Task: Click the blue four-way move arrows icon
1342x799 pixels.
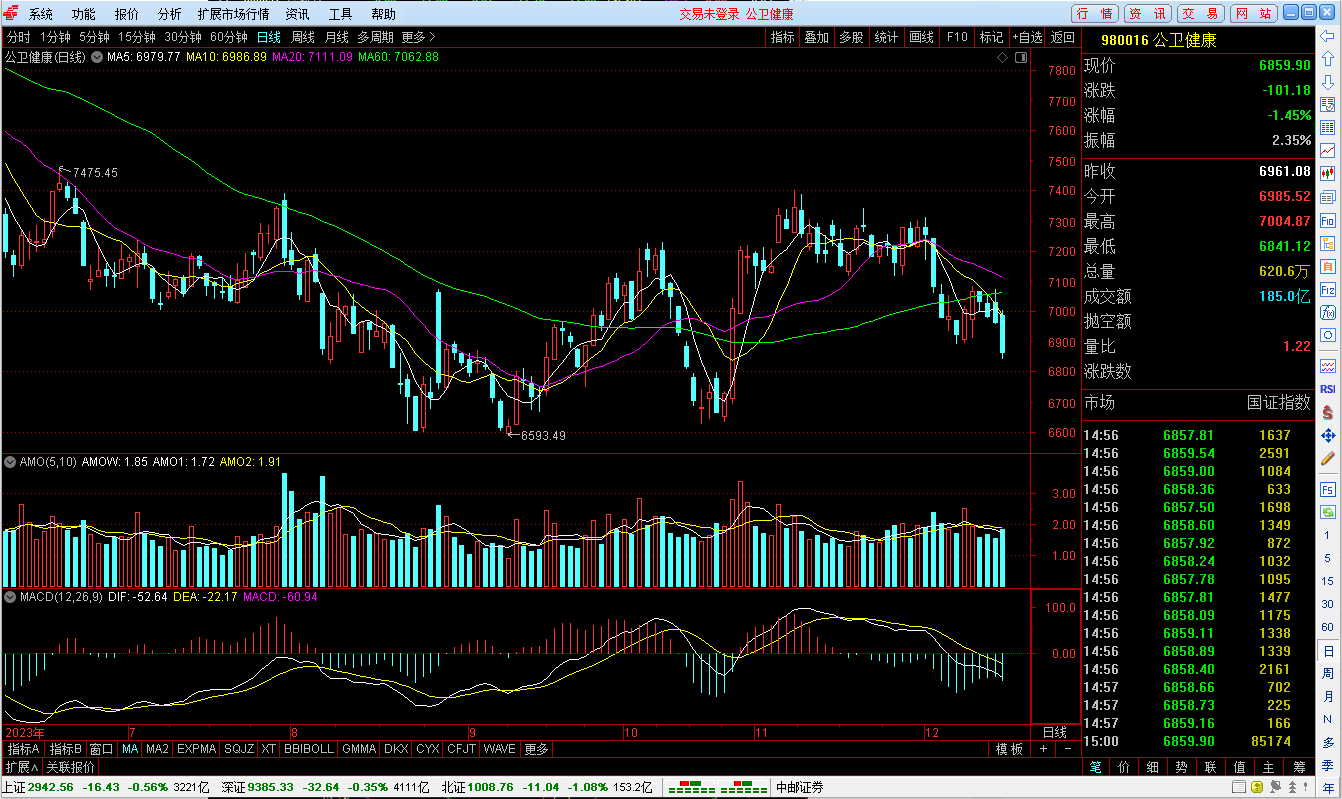Action: (x=1328, y=436)
